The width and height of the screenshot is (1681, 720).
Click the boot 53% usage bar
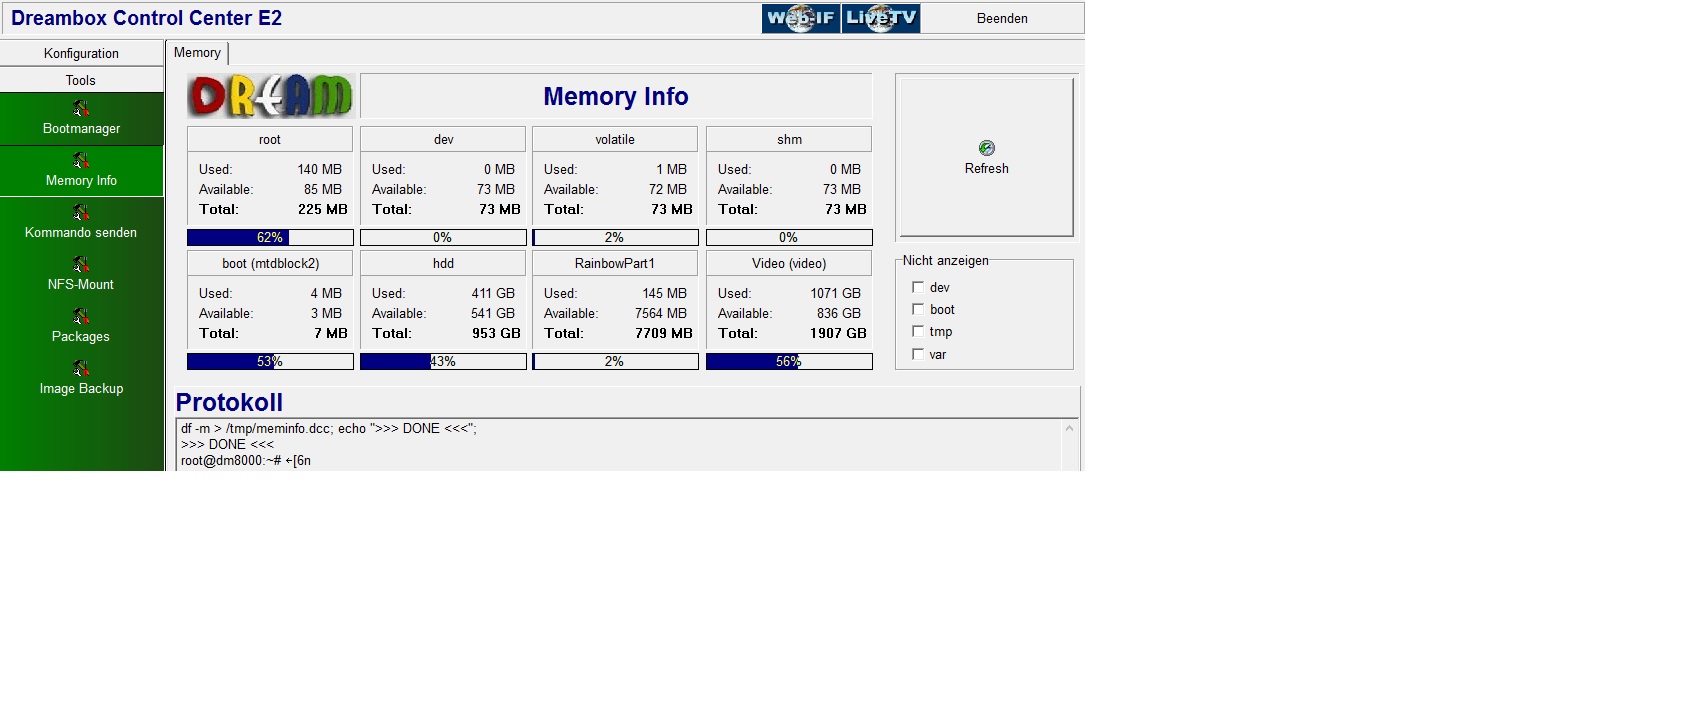[x=270, y=361]
